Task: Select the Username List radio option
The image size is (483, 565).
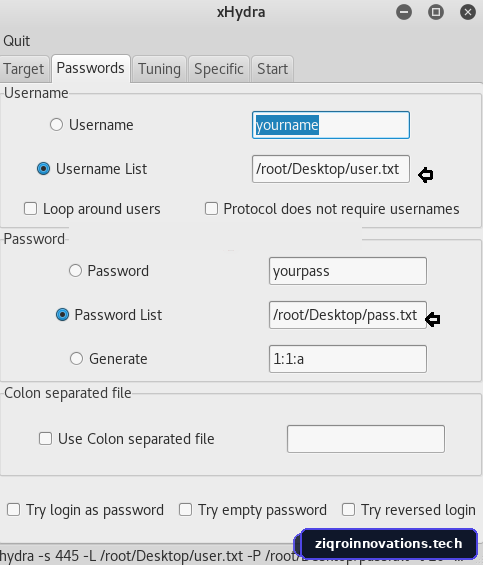Action: pos(44,169)
